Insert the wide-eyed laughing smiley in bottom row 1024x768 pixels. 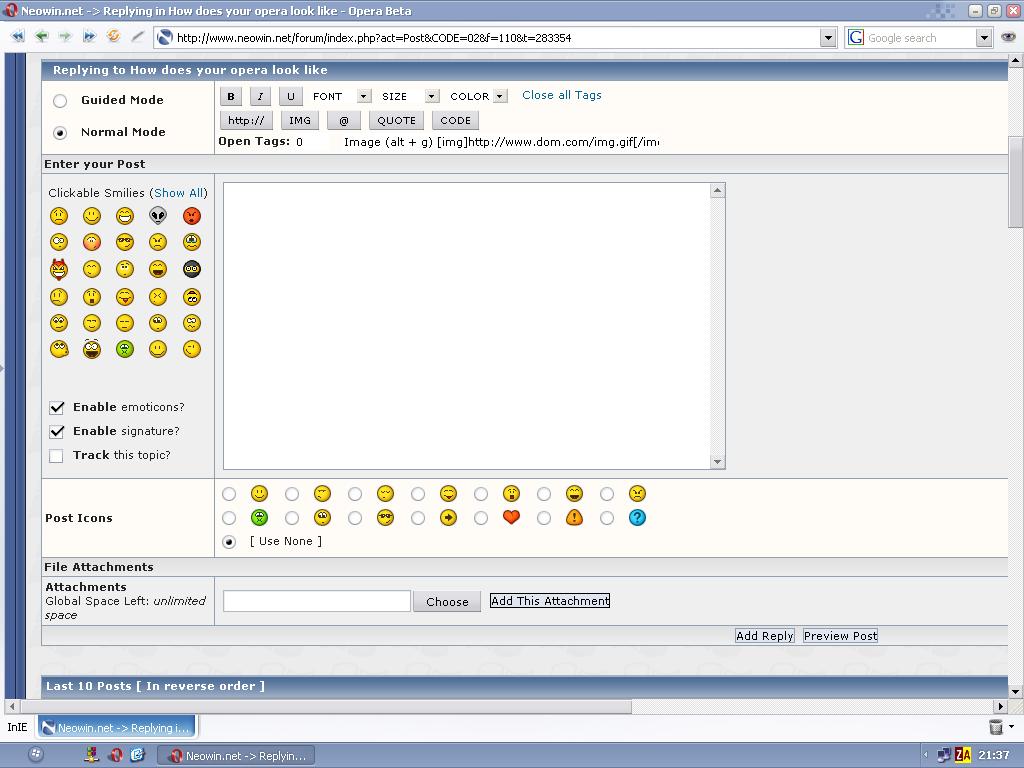(x=92, y=349)
